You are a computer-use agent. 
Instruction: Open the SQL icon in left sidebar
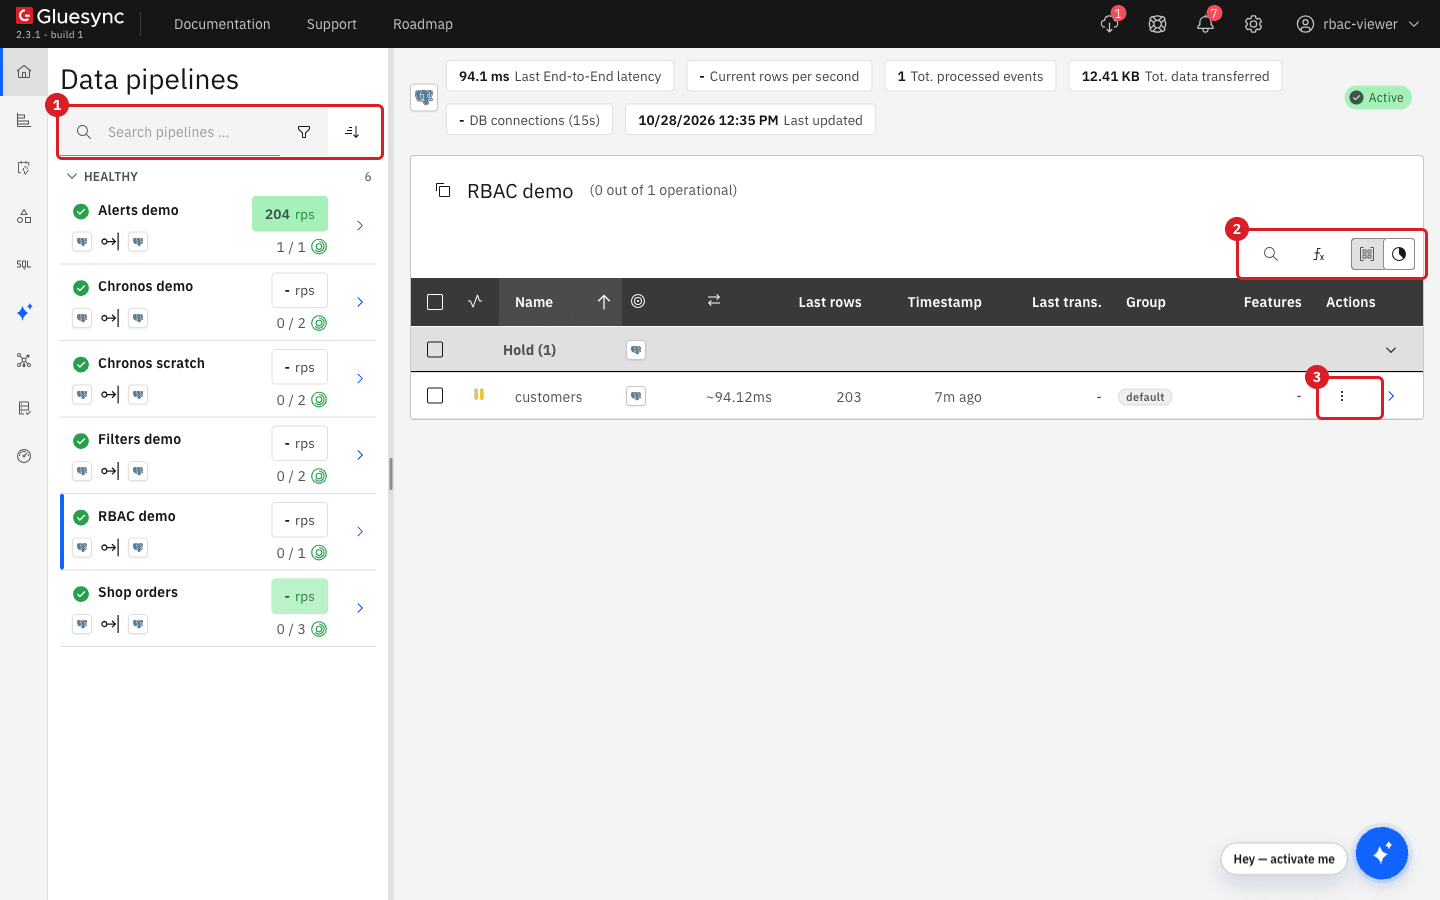pos(24,264)
